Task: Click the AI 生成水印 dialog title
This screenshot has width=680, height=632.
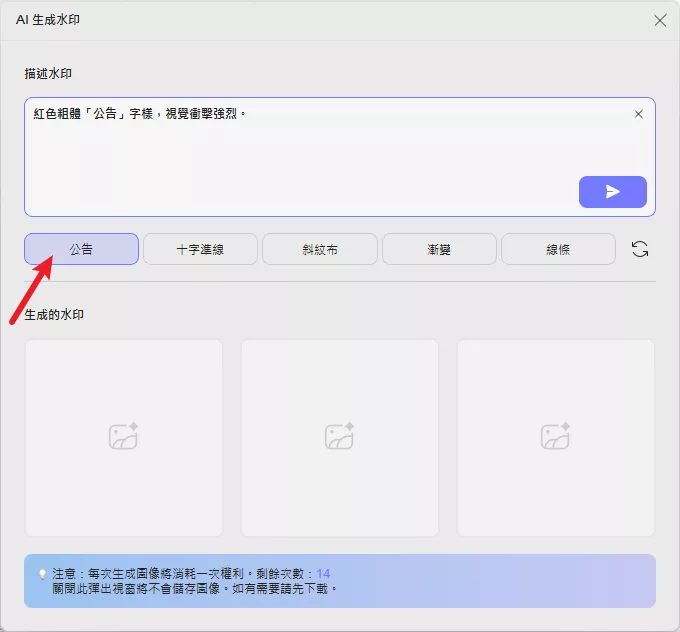Action: (48, 20)
